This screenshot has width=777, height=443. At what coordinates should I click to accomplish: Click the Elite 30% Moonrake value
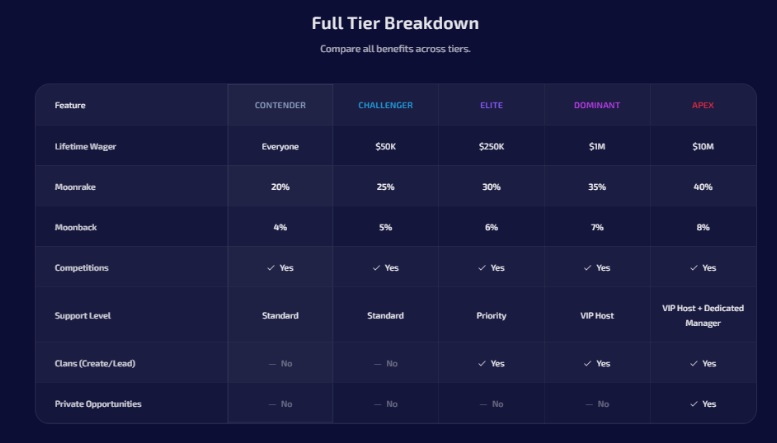coord(491,187)
